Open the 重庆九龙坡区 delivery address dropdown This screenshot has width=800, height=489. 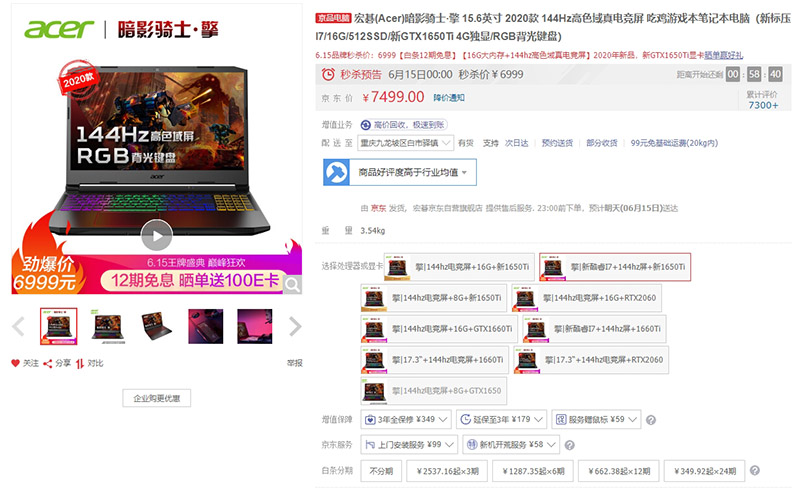pyautogui.click(x=406, y=143)
